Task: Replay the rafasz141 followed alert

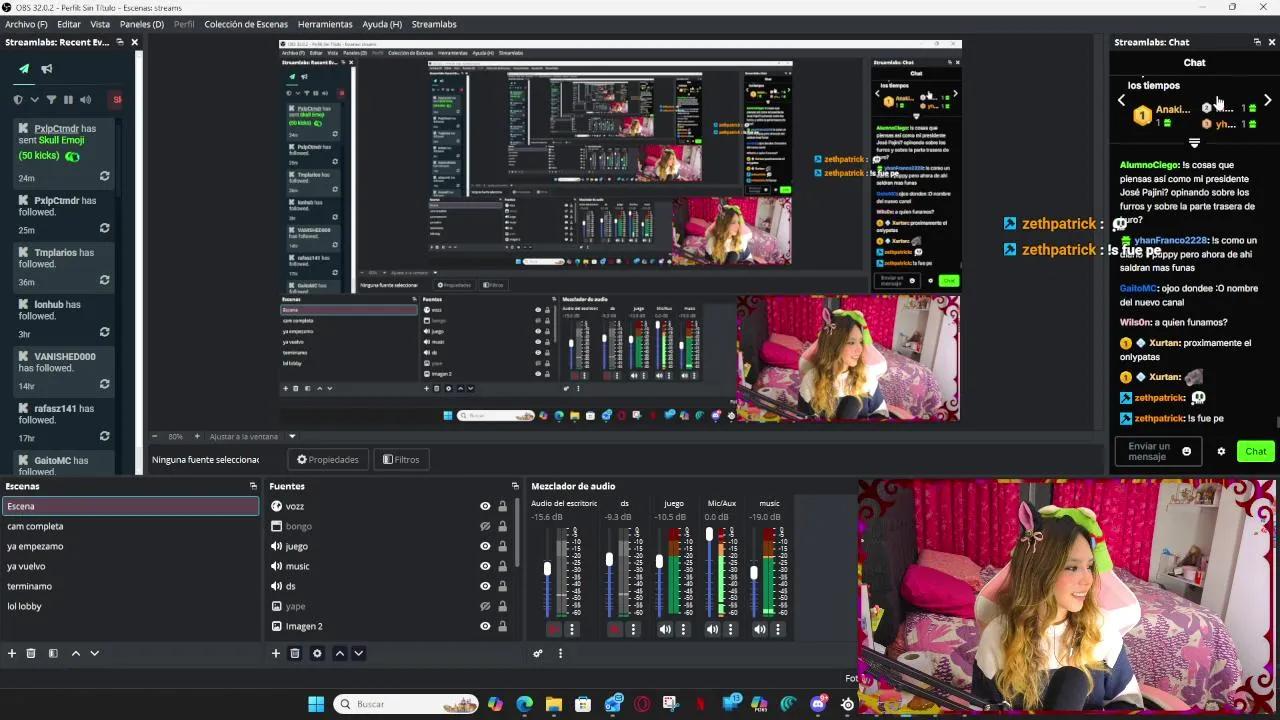Action: tap(104, 437)
